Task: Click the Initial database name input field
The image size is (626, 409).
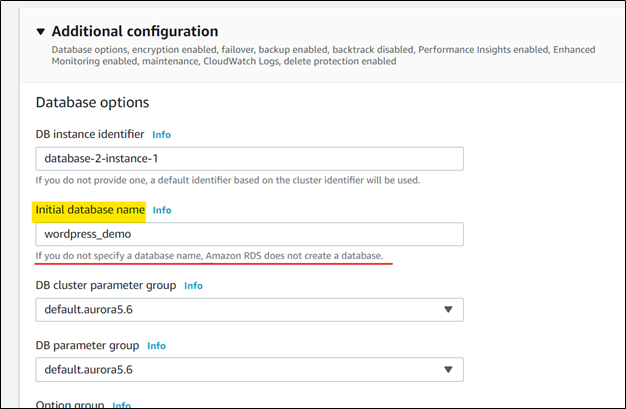Action: pos(250,234)
